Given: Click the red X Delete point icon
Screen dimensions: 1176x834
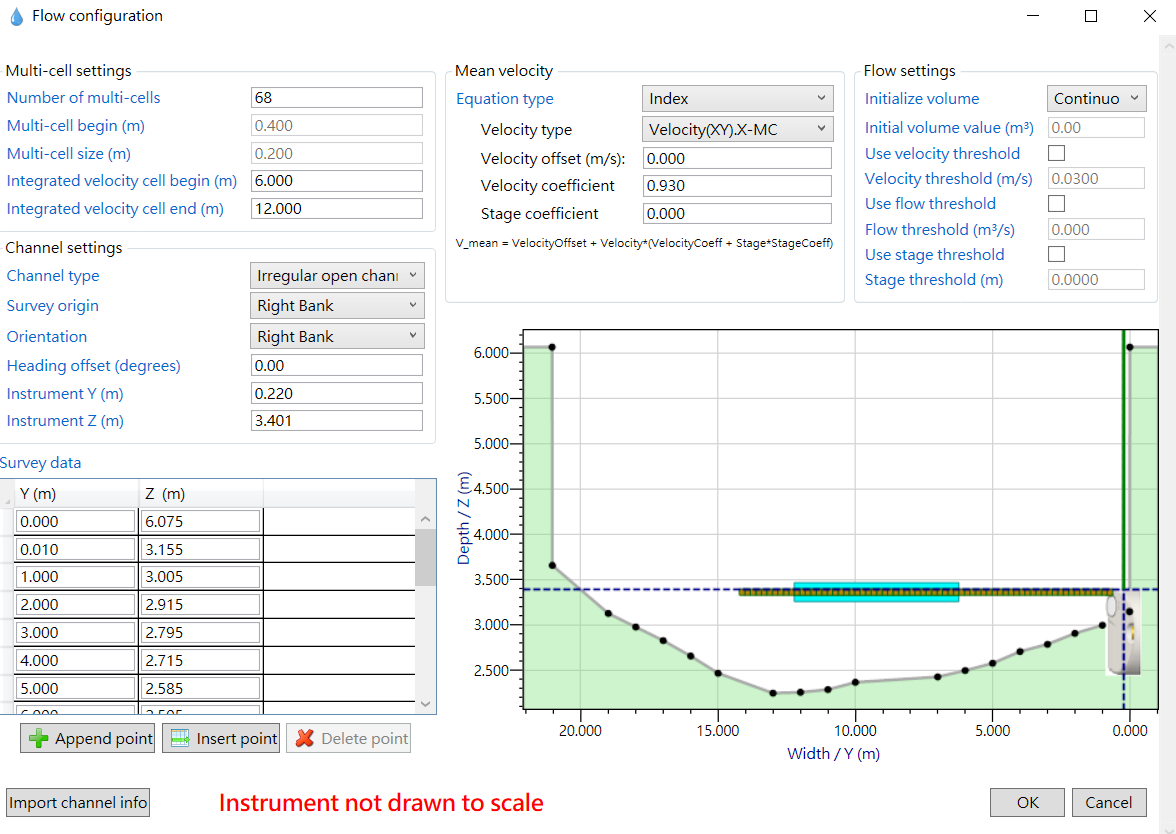Looking at the screenshot, I should point(304,739).
